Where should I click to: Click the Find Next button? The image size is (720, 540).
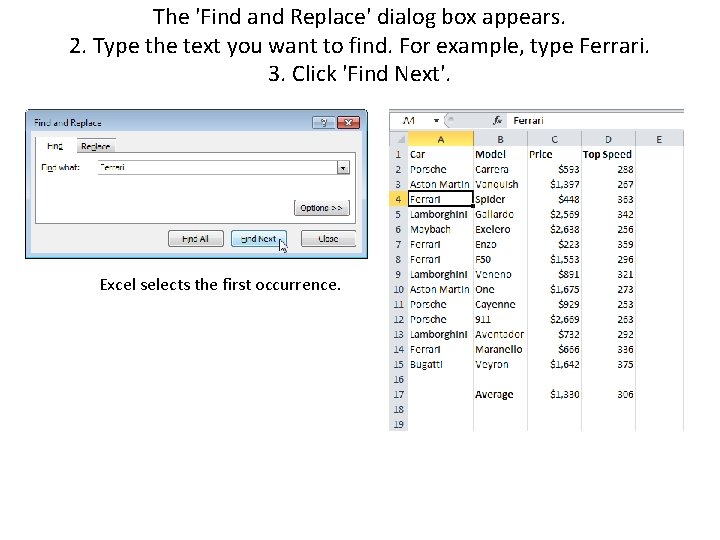(259, 239)
